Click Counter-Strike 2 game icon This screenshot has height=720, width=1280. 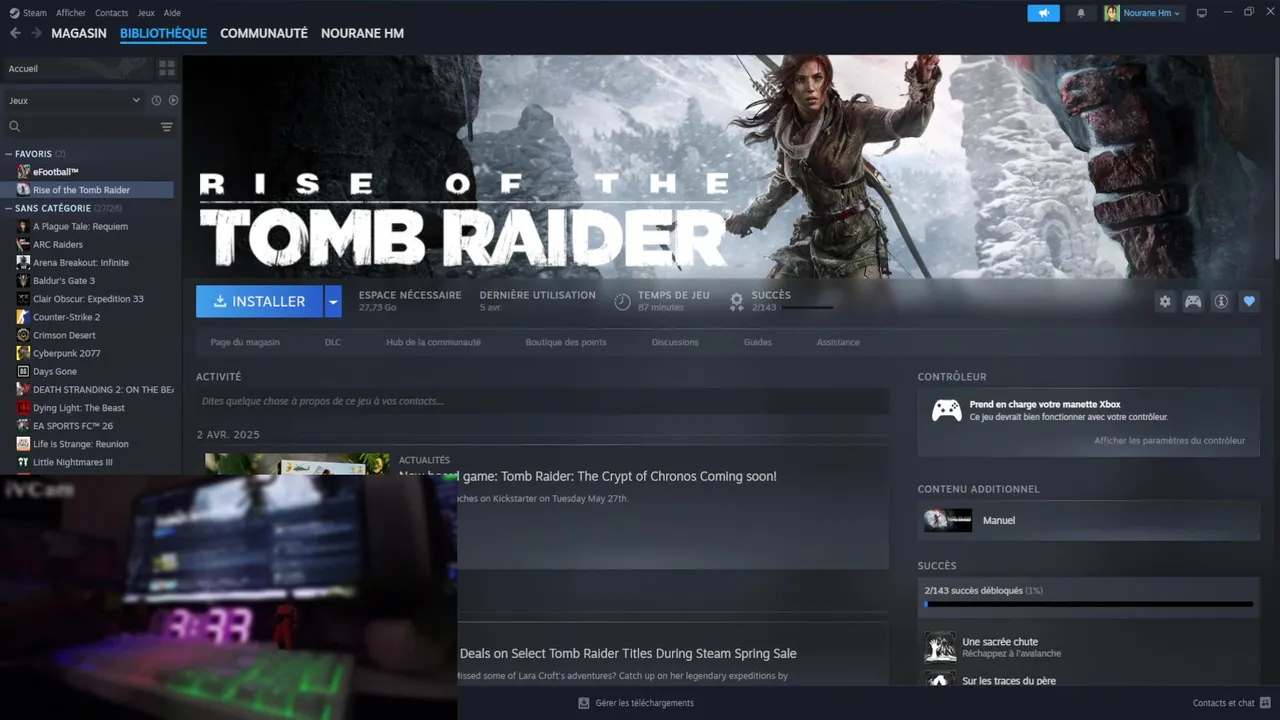click(x=23, y=317)
